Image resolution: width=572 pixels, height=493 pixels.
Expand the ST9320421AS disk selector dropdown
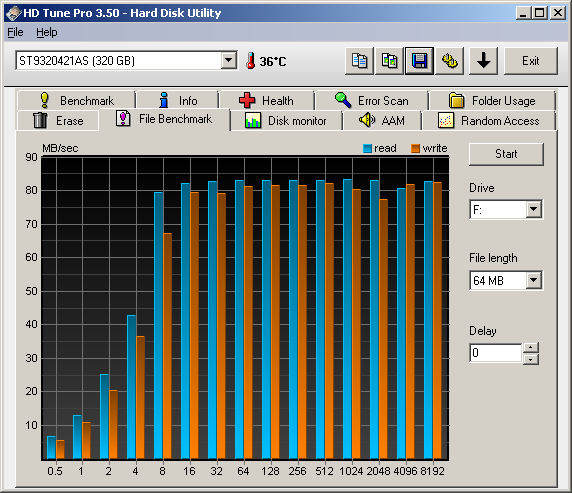(229, 60)
